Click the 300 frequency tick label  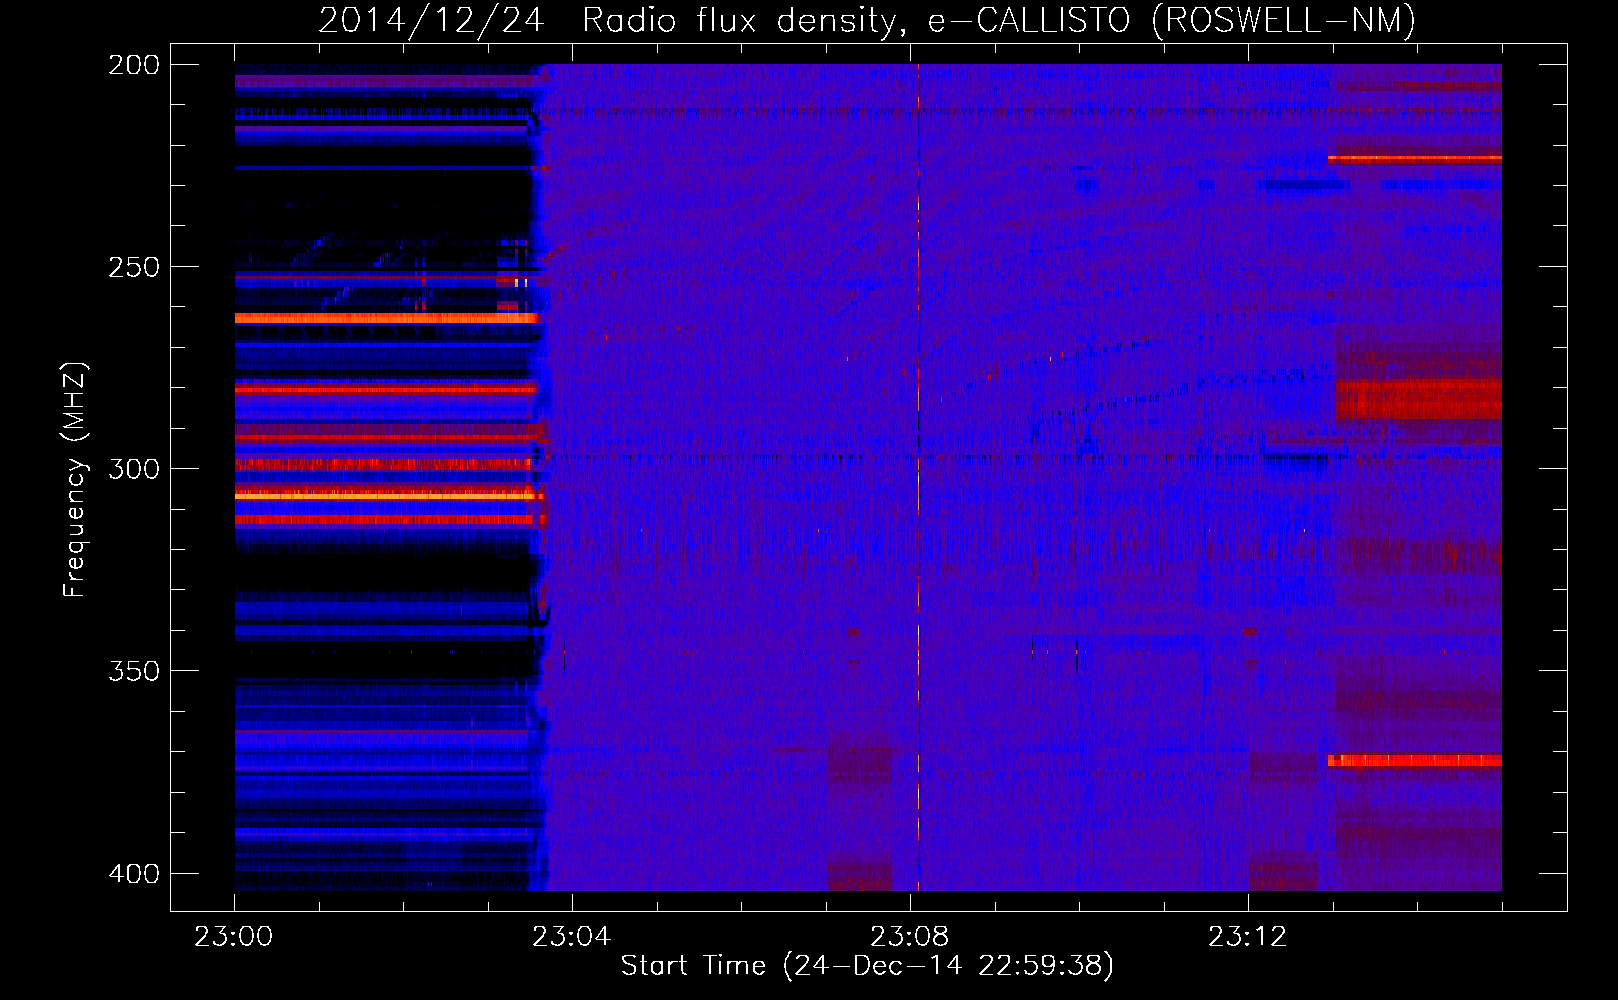(134, 469)
